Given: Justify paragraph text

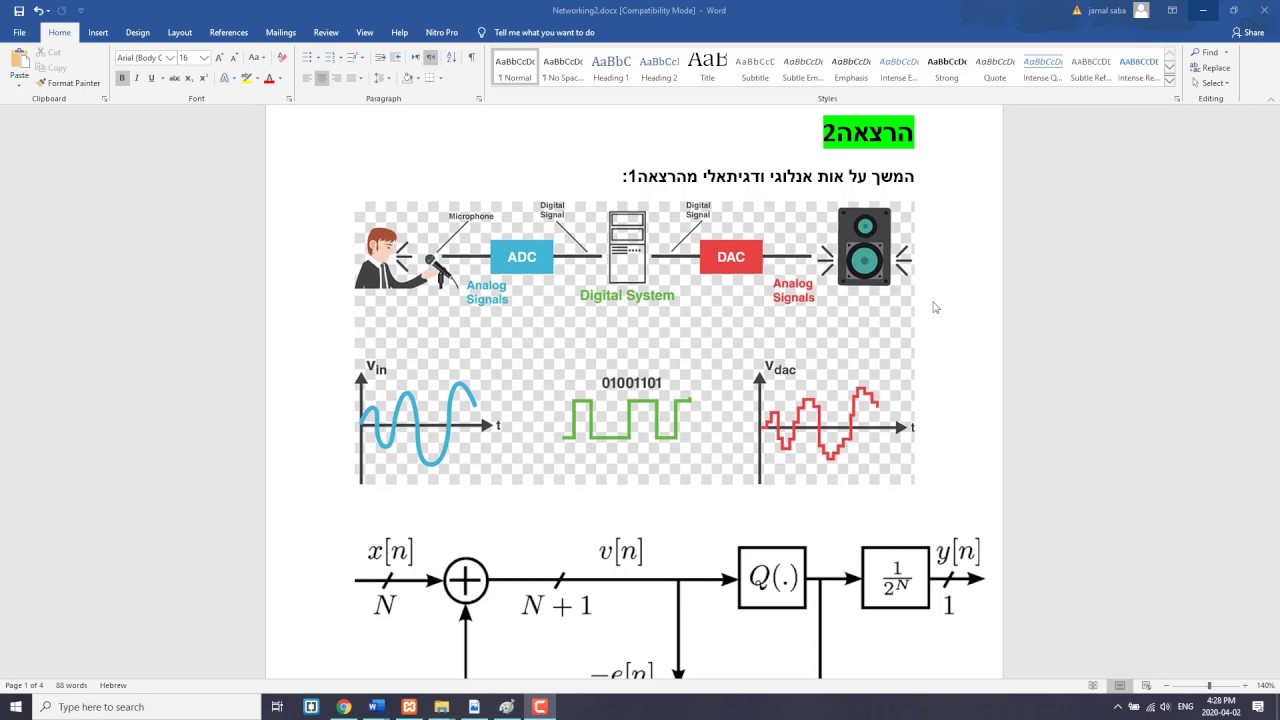Looking at the screenshot, I should [352, 78].
